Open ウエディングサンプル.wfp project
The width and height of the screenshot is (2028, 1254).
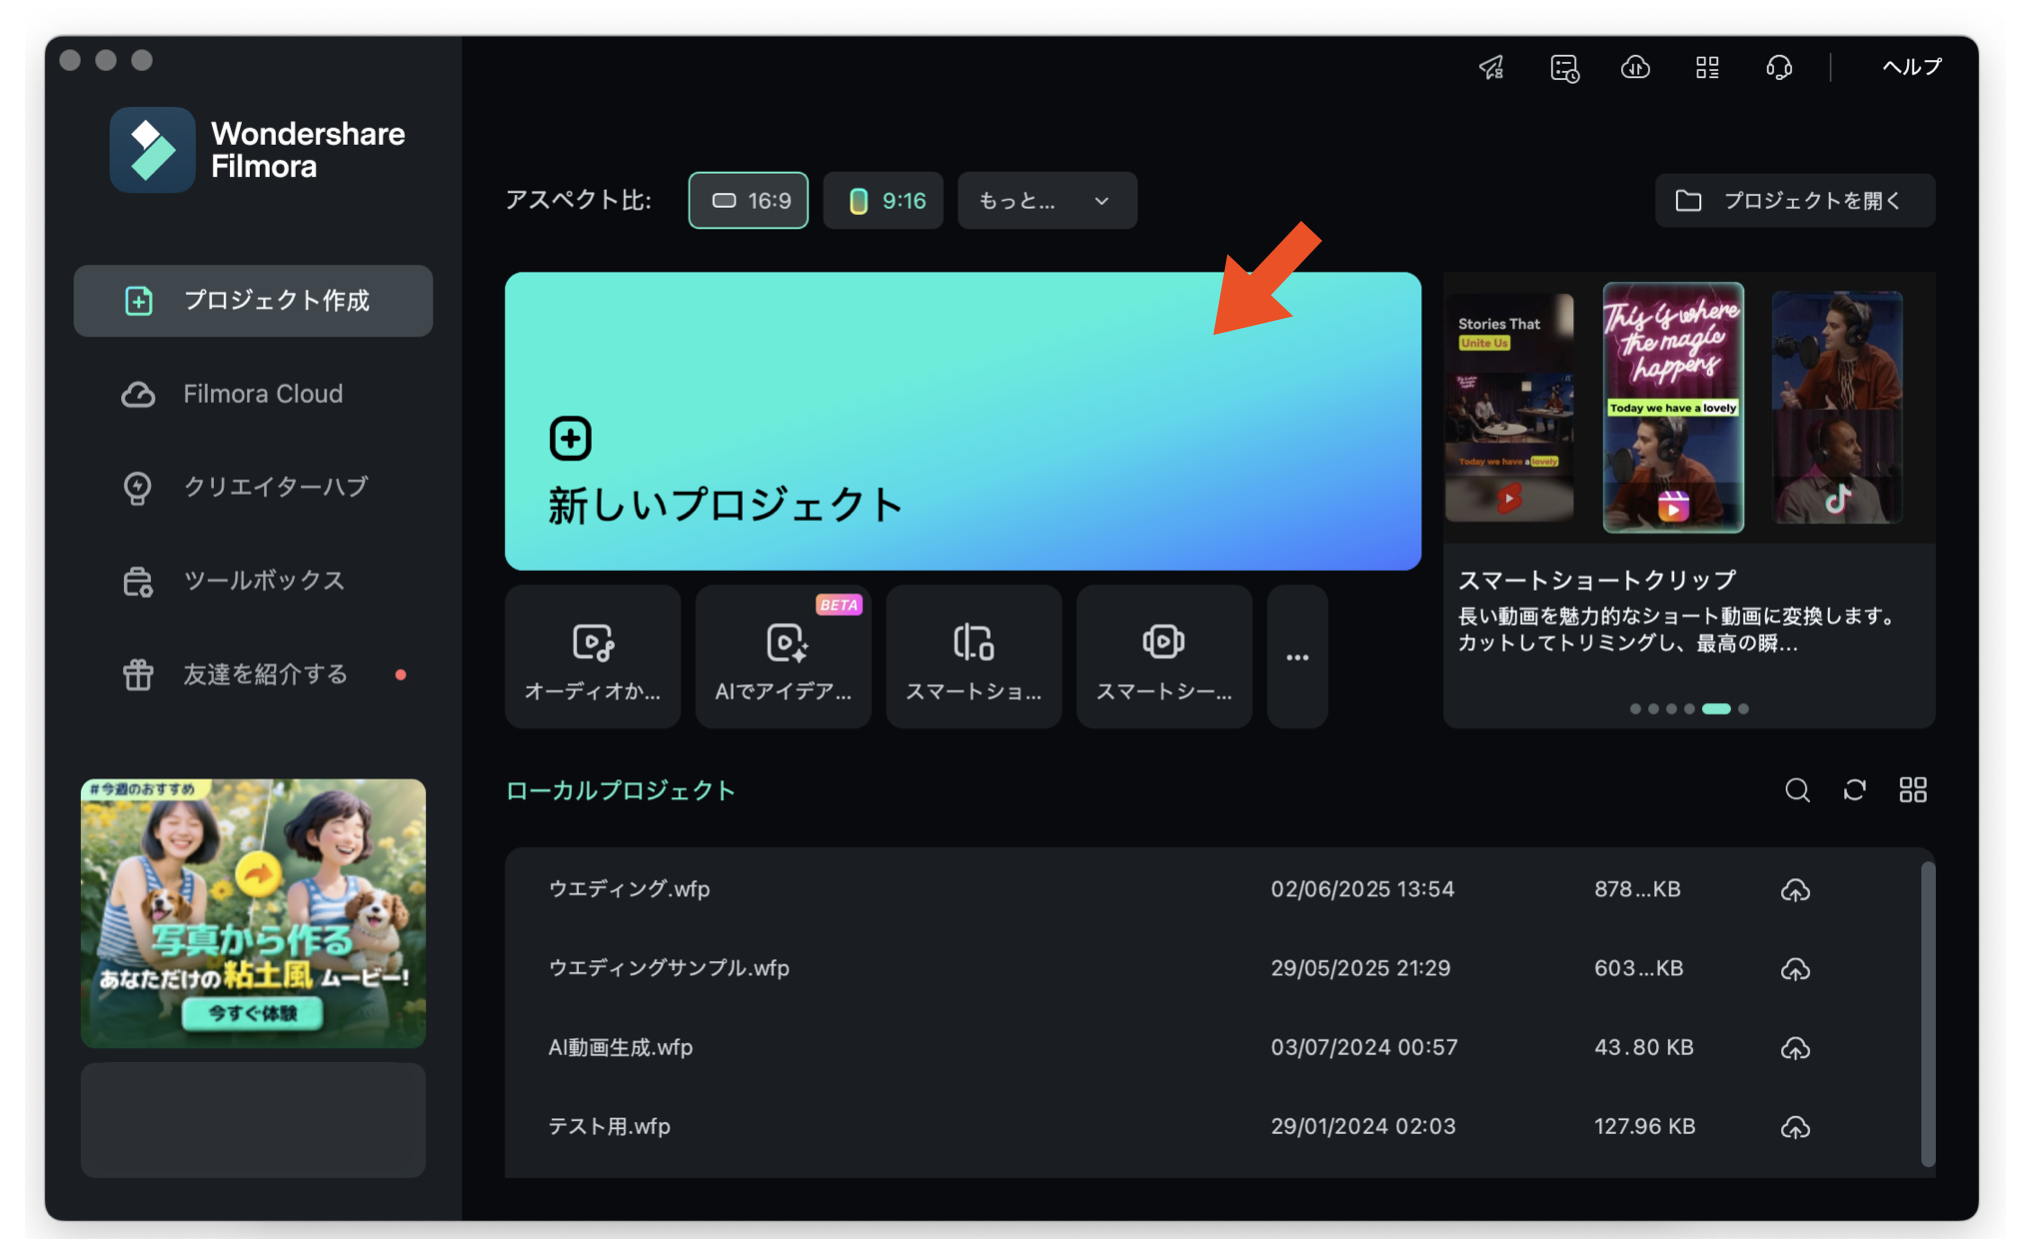click(x=1212, y=968)
